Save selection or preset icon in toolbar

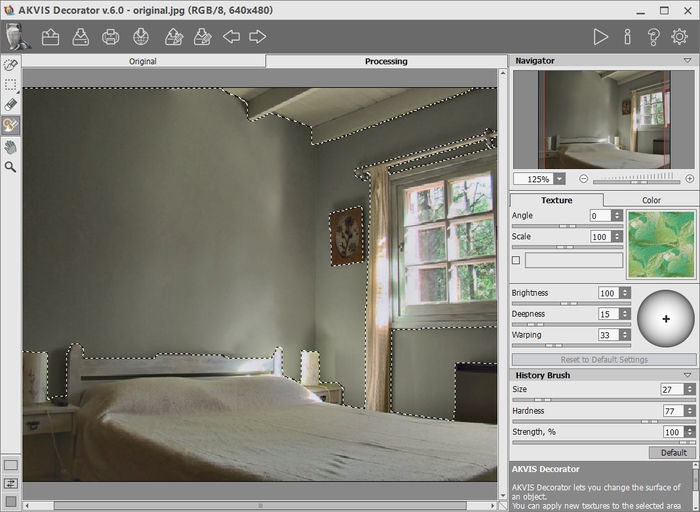coord(202,37)
